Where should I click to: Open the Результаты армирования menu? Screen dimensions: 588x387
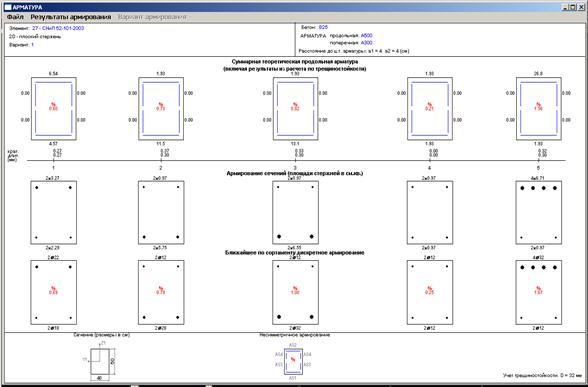pos(71,17)
